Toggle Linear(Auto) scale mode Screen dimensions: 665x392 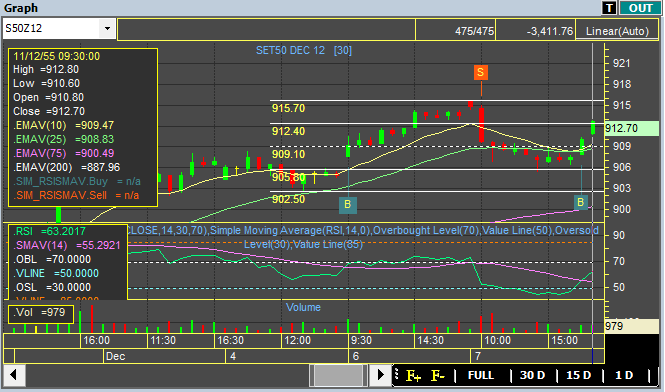[617, 31]
